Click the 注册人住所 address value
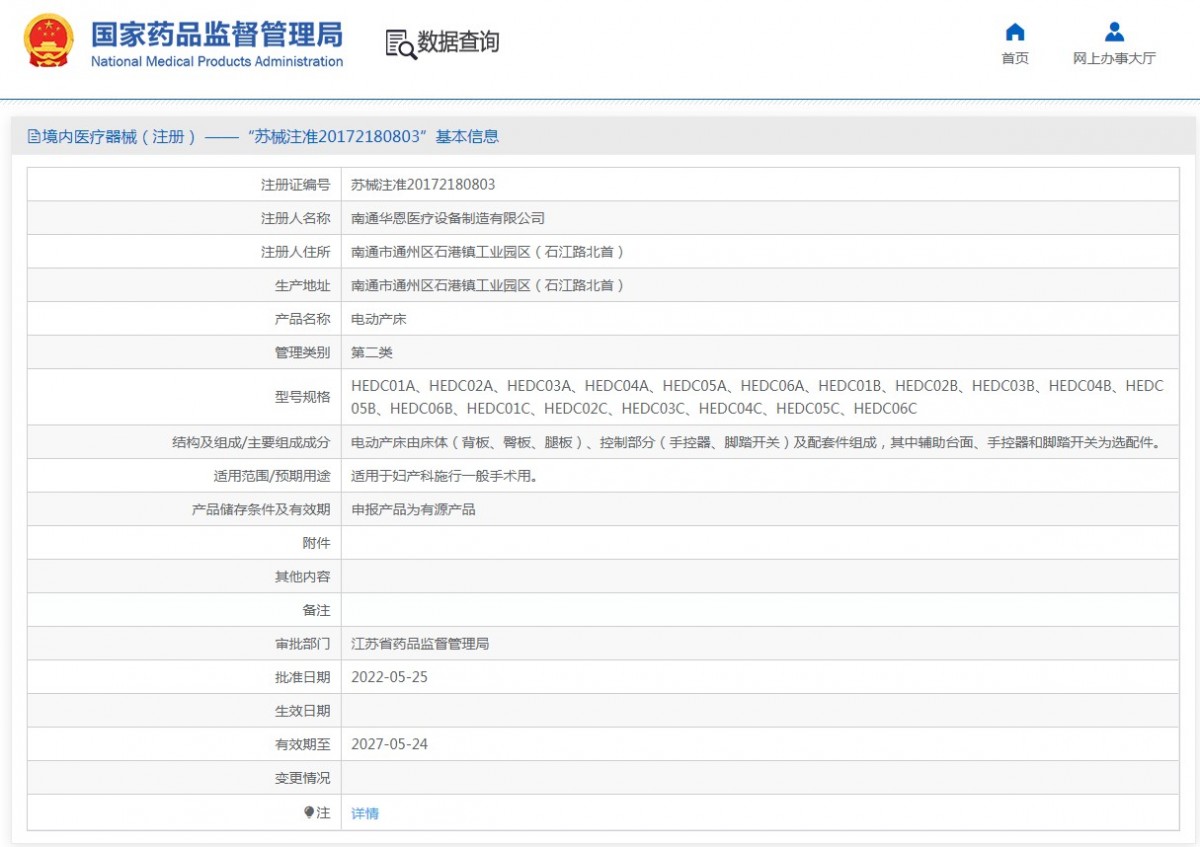The width and height of the screenshot is (1200, 847). click(489, 252)
